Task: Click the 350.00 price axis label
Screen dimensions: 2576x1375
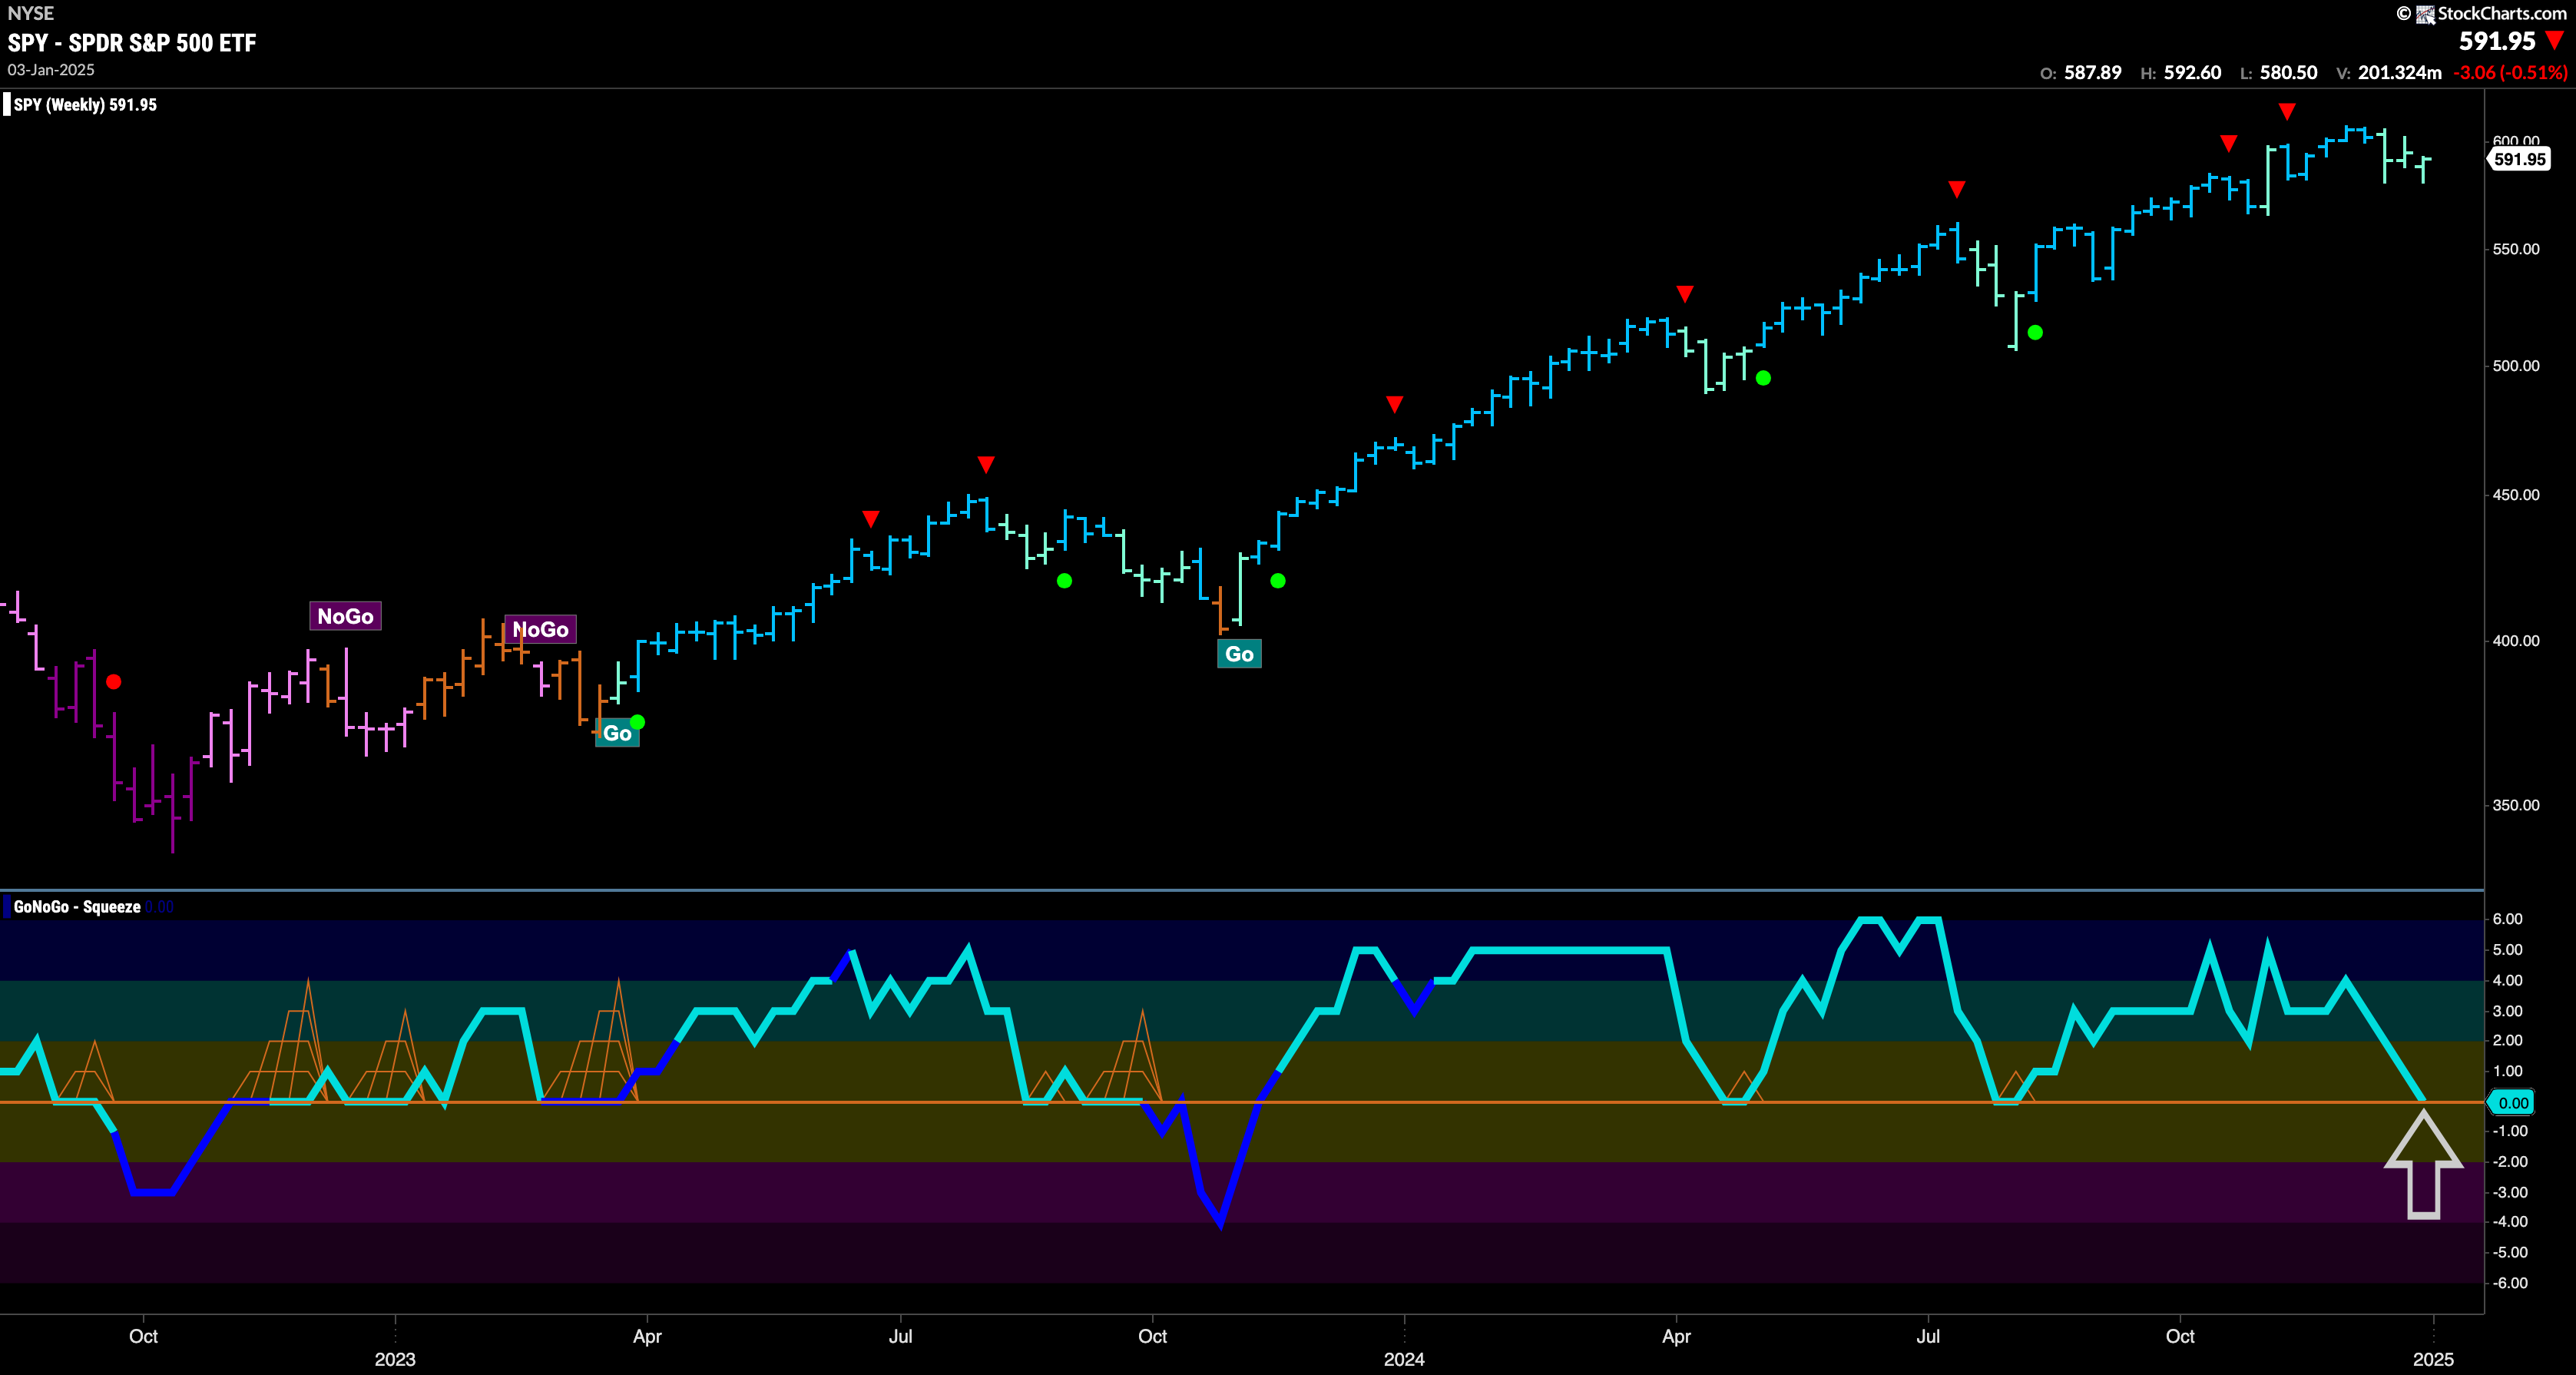Action: click(2516, 805)
